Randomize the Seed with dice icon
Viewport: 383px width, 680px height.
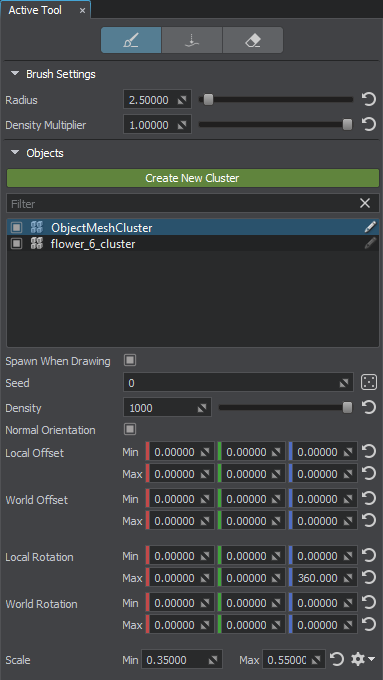pyautogui.click(x=369, y=382)
